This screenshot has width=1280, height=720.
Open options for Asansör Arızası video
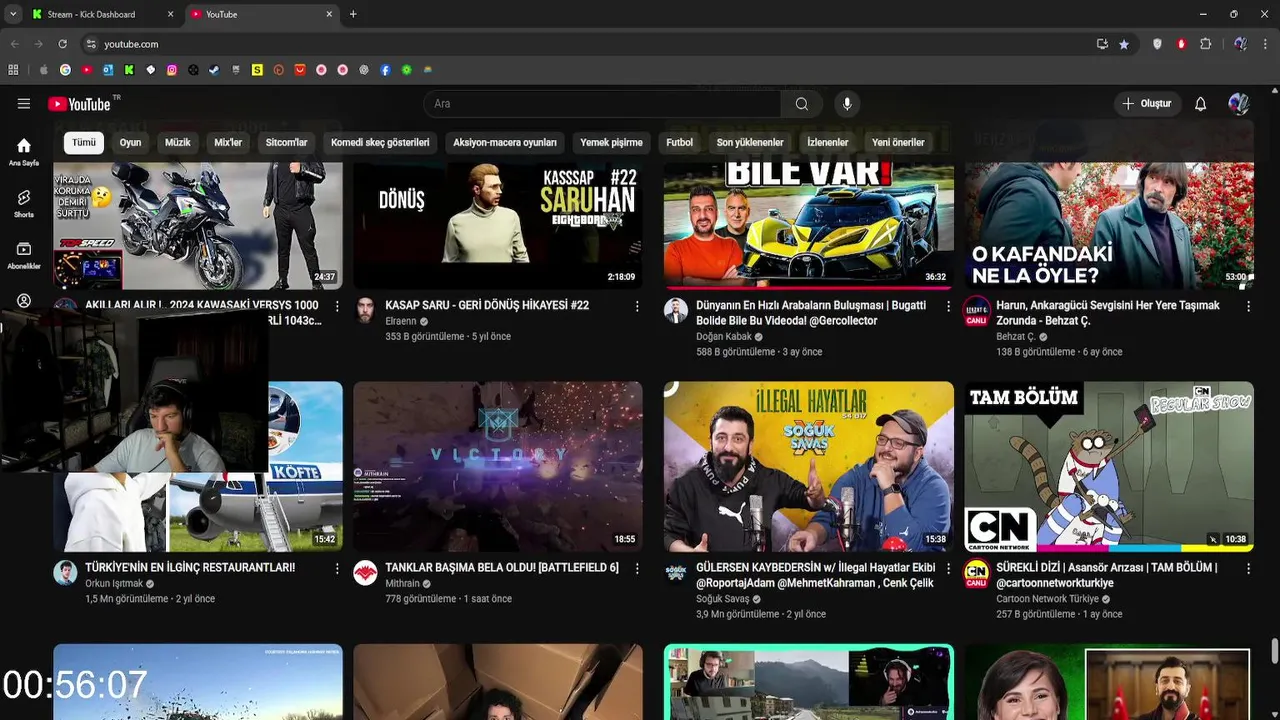point(1248,568)
